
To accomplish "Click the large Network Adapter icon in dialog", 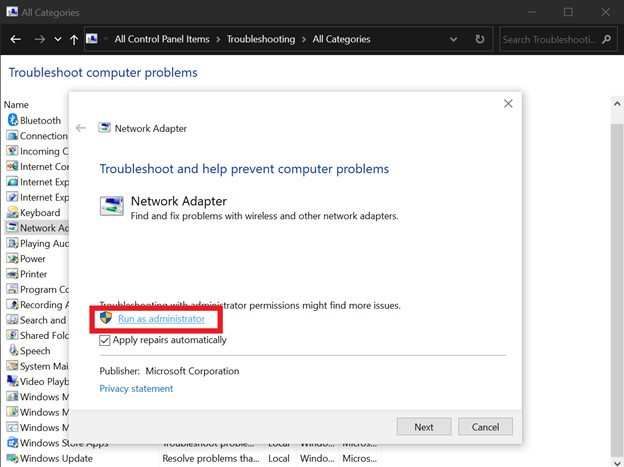I will (111, 206).
